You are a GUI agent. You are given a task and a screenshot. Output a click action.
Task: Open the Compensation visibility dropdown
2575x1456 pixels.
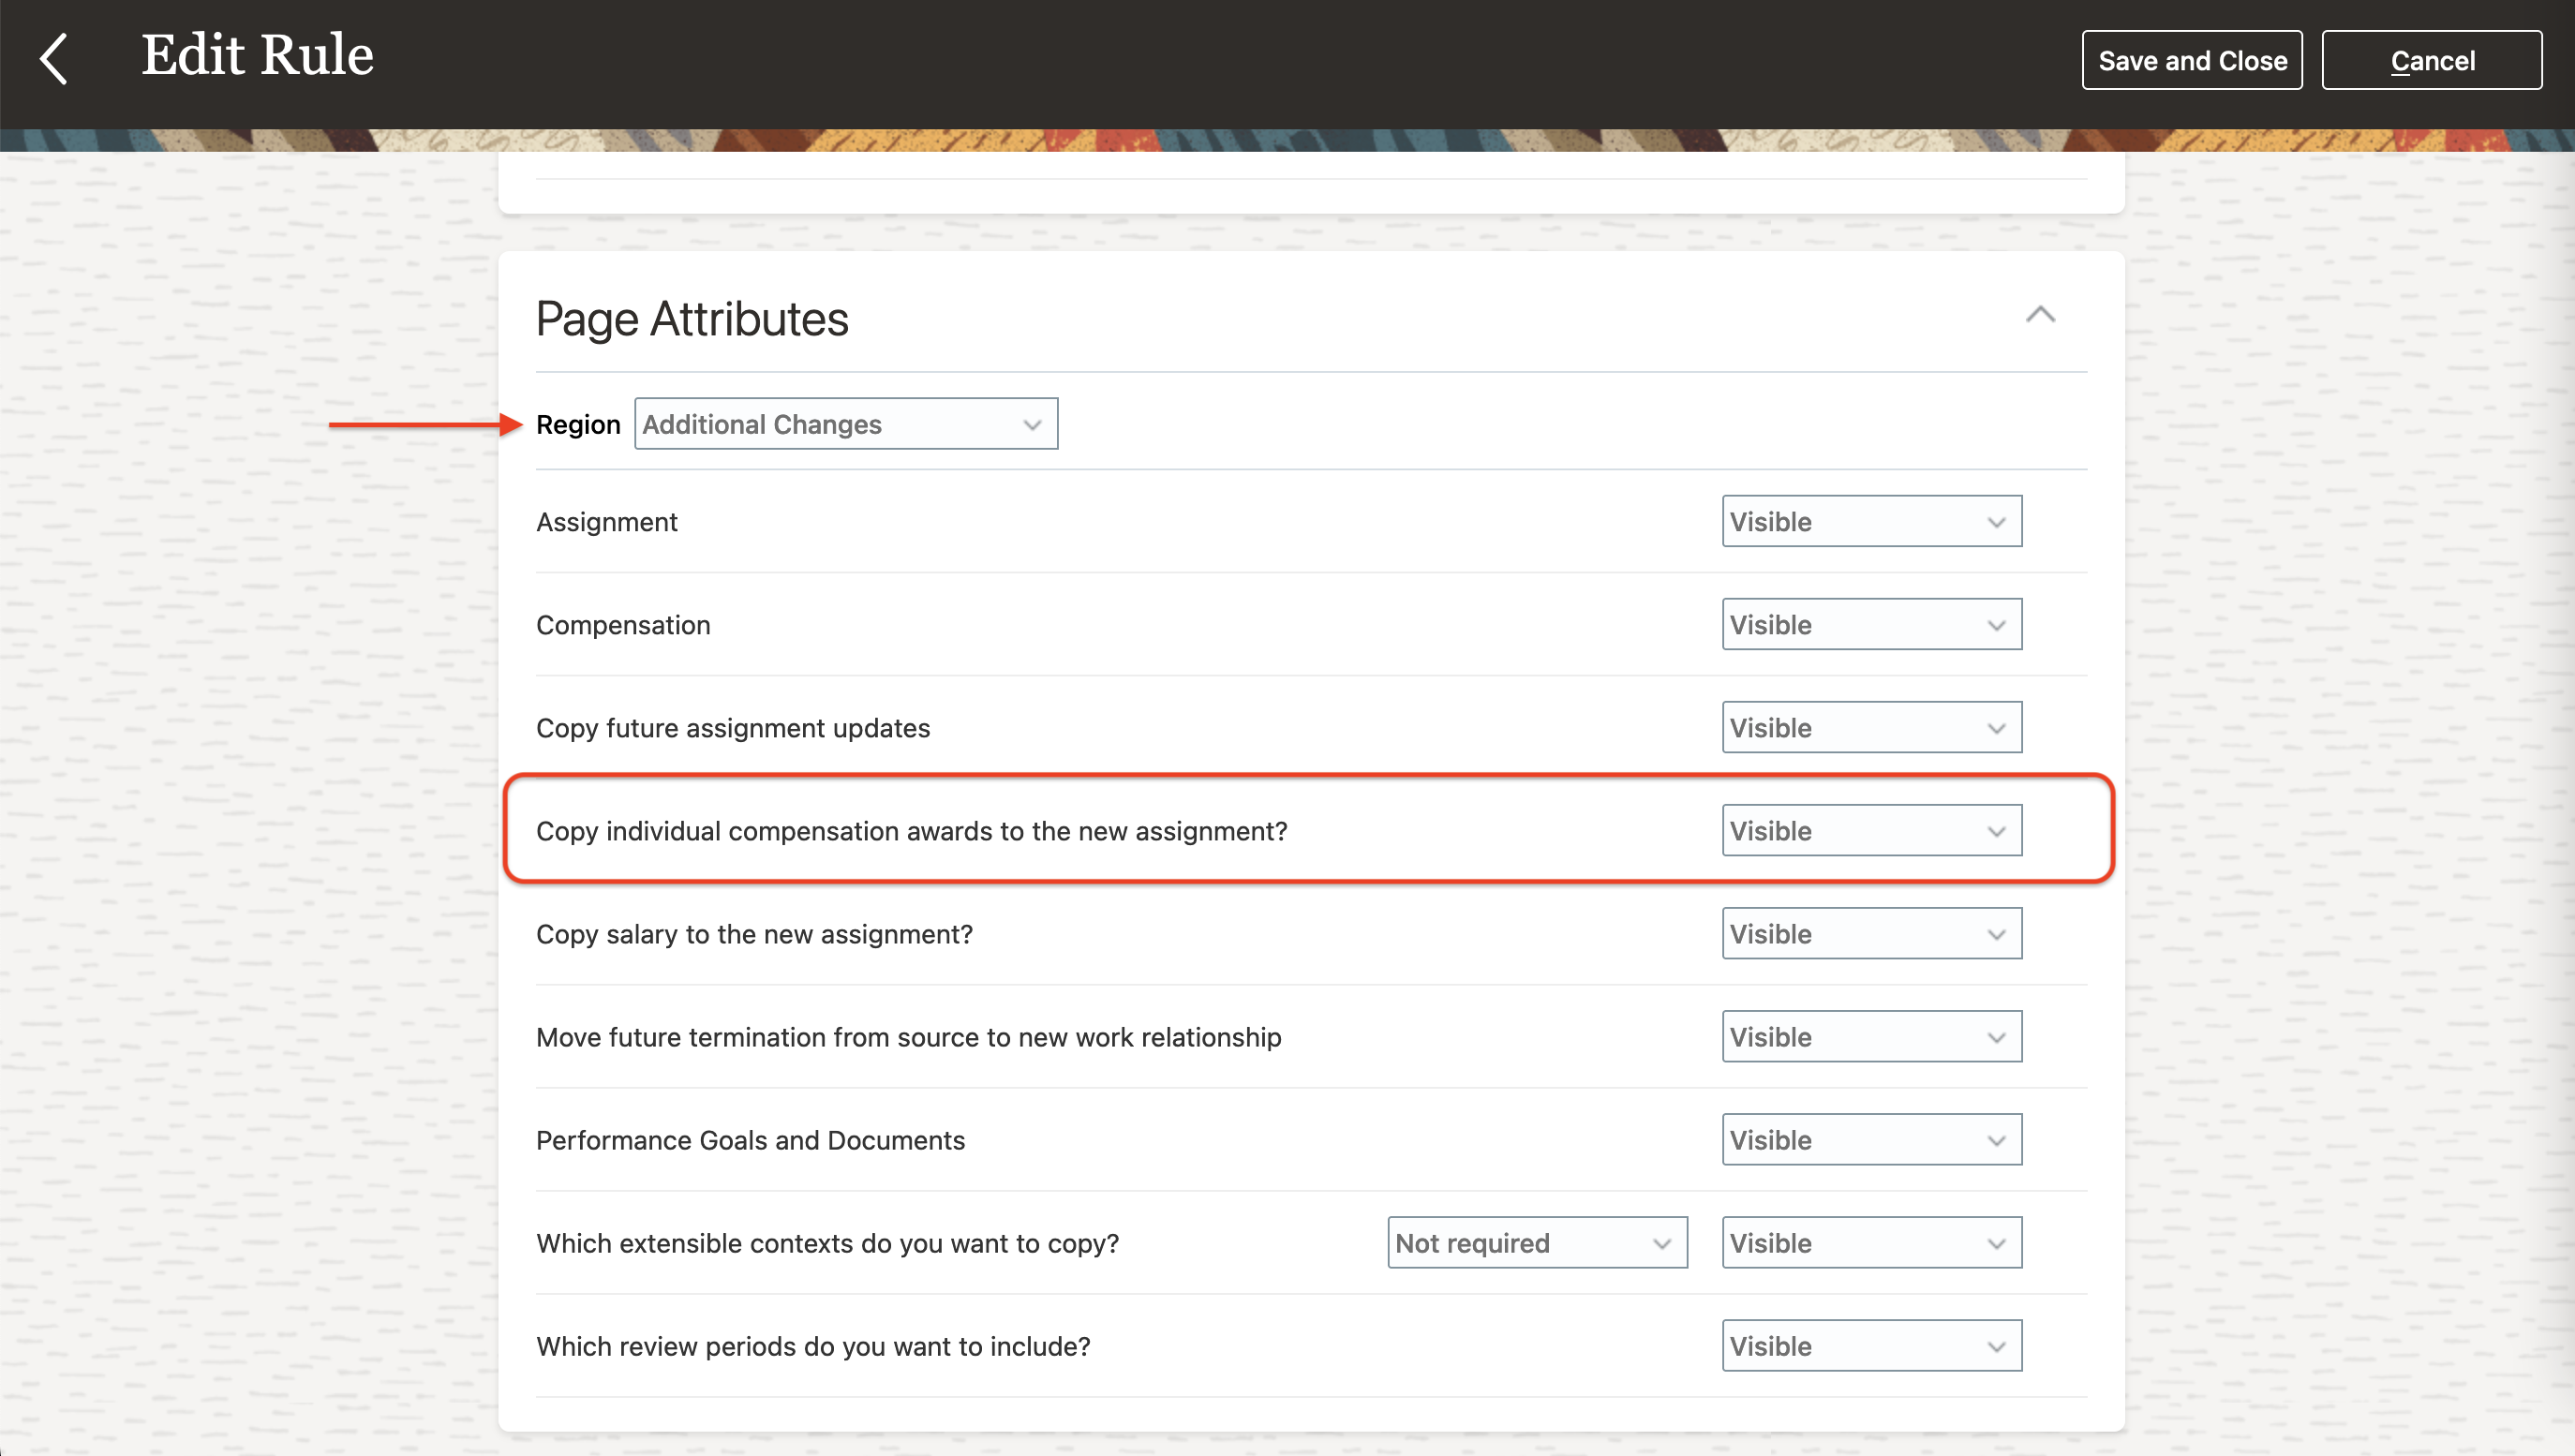[x=1870, y=624]
